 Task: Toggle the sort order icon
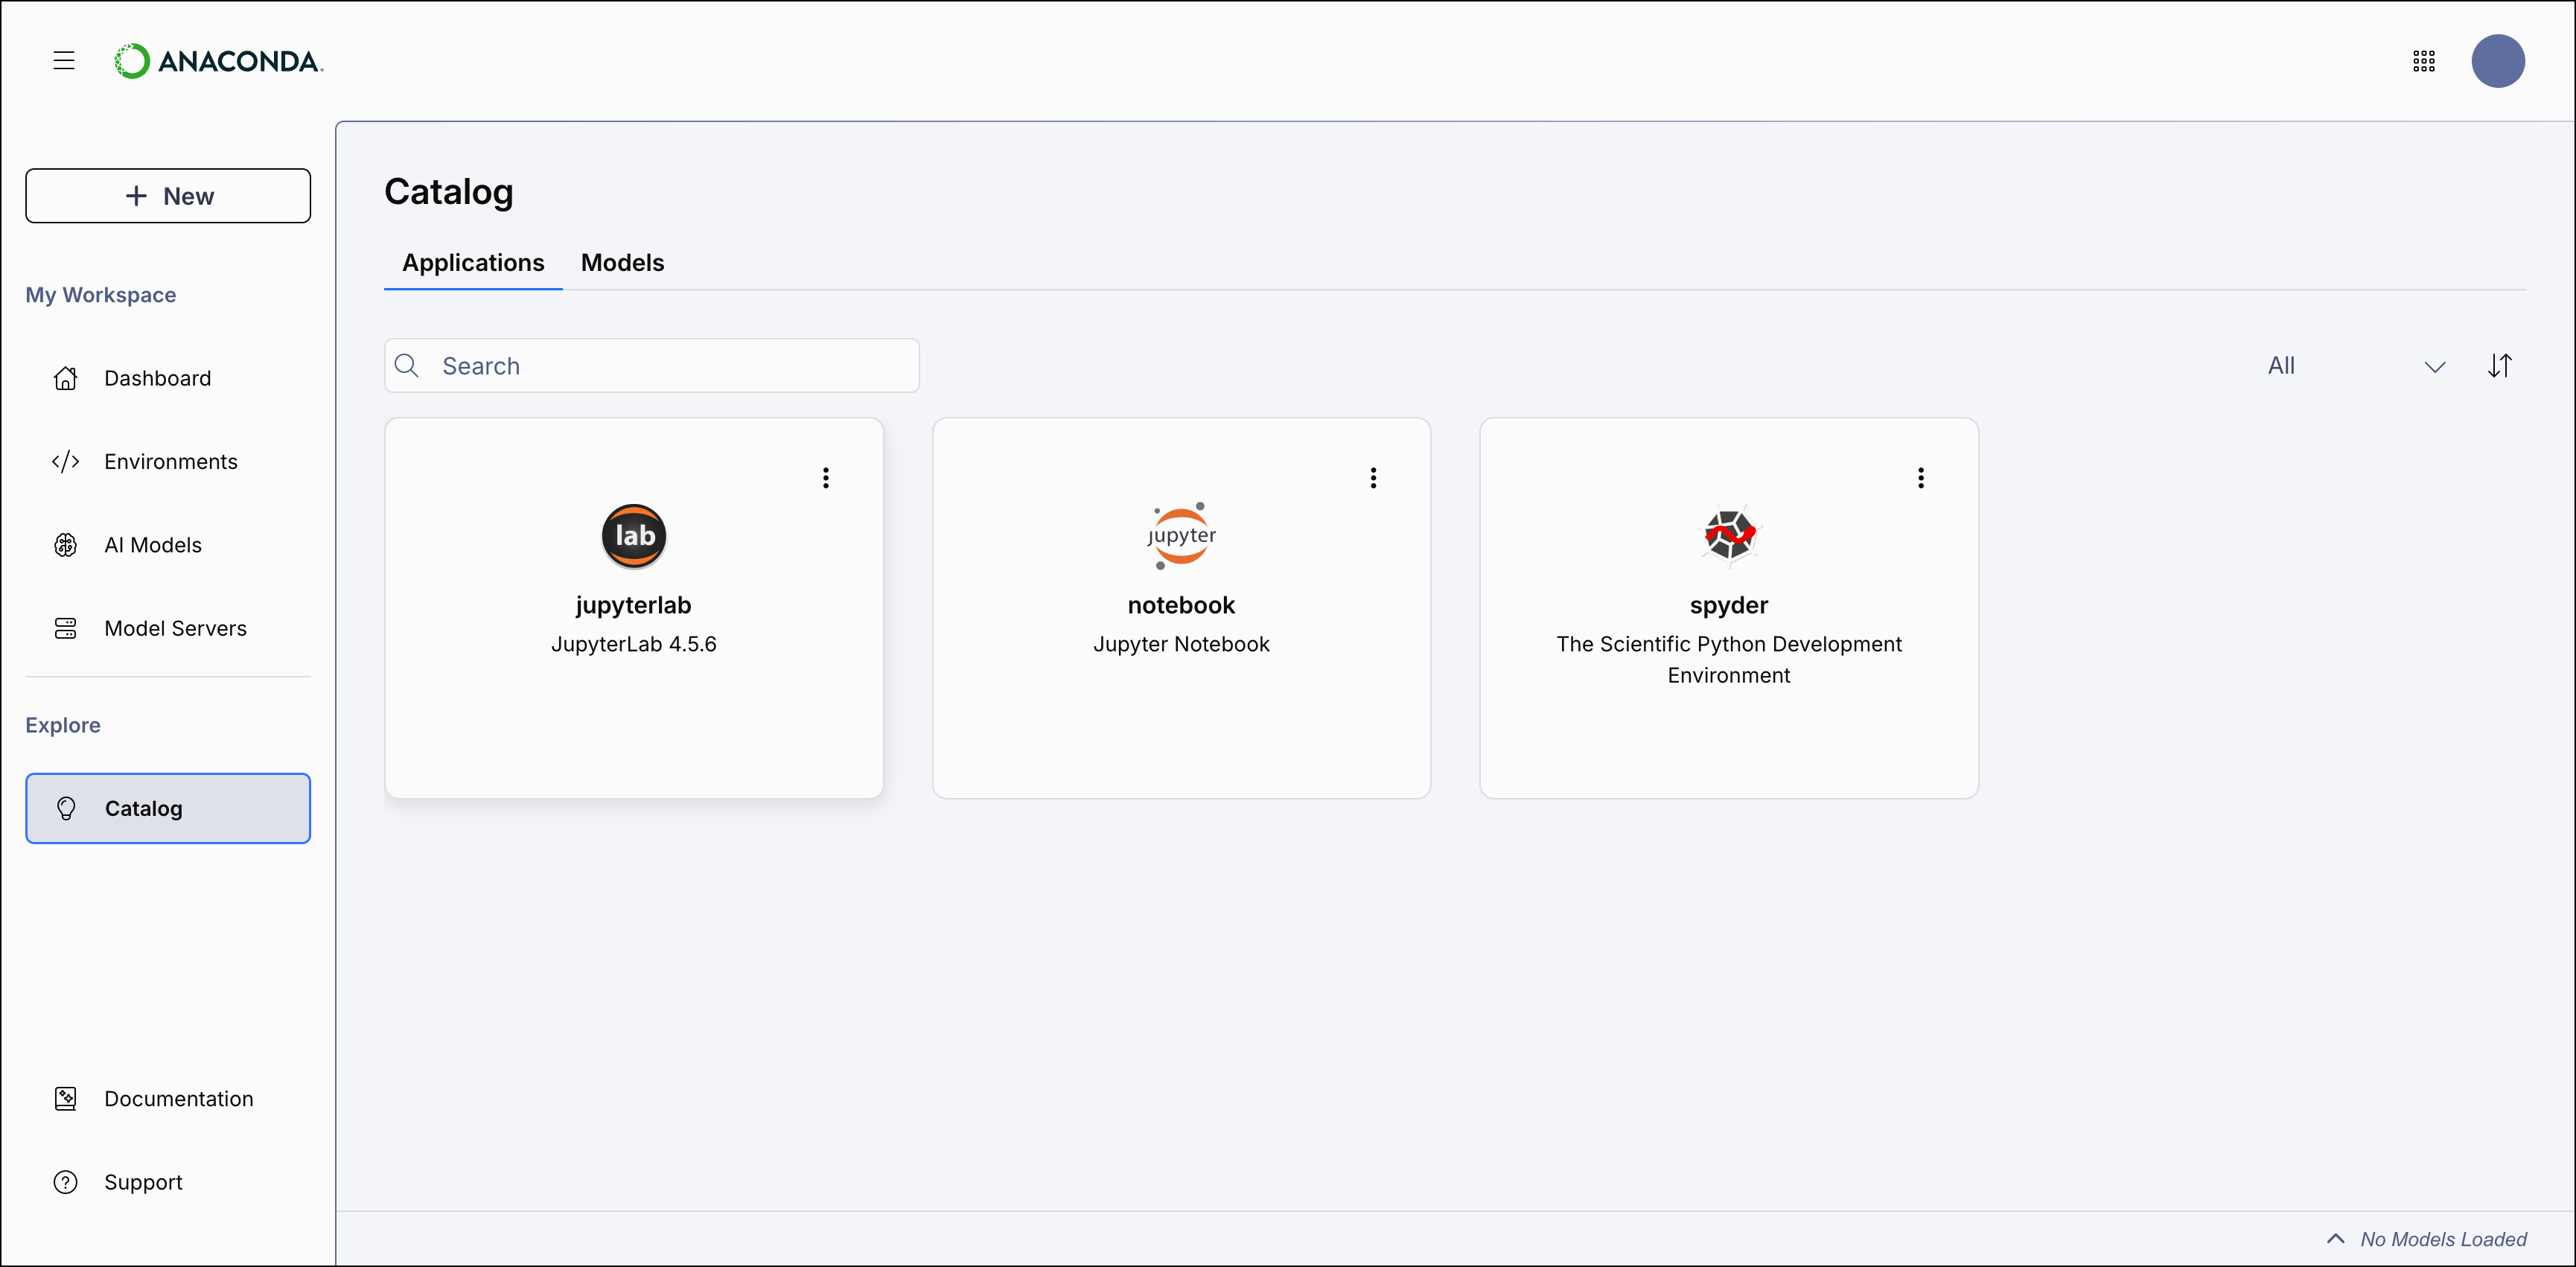point(2499,366)
